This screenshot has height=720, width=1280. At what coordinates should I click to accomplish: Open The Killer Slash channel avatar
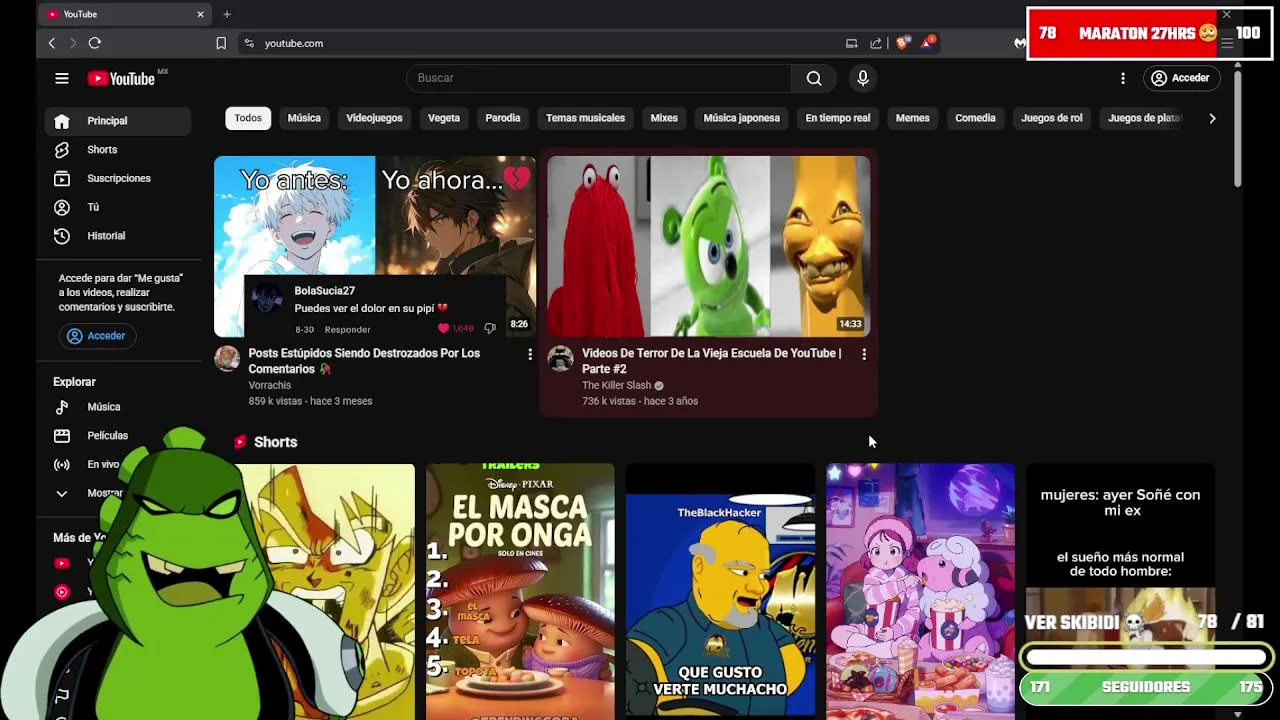561,358
